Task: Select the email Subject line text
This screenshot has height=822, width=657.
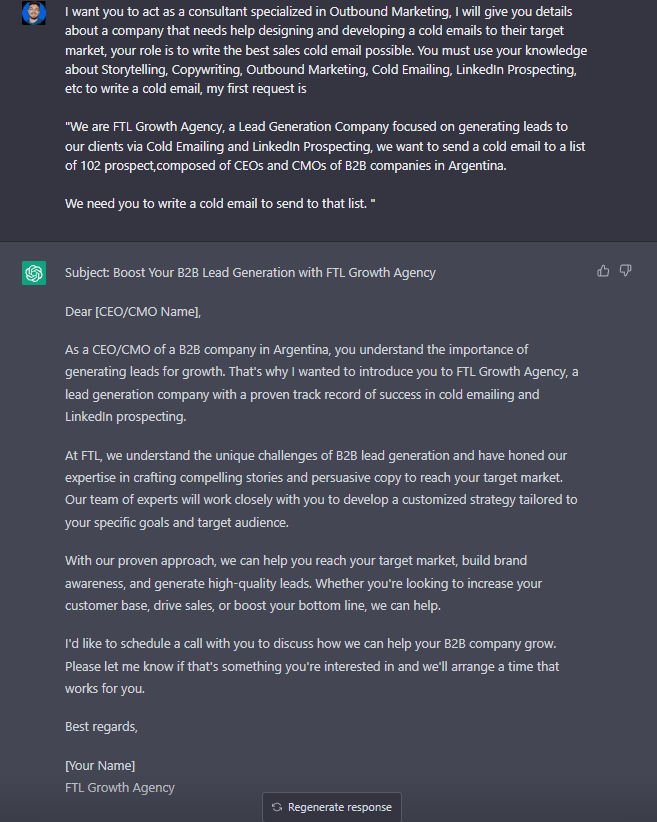Action: [250, 273]
